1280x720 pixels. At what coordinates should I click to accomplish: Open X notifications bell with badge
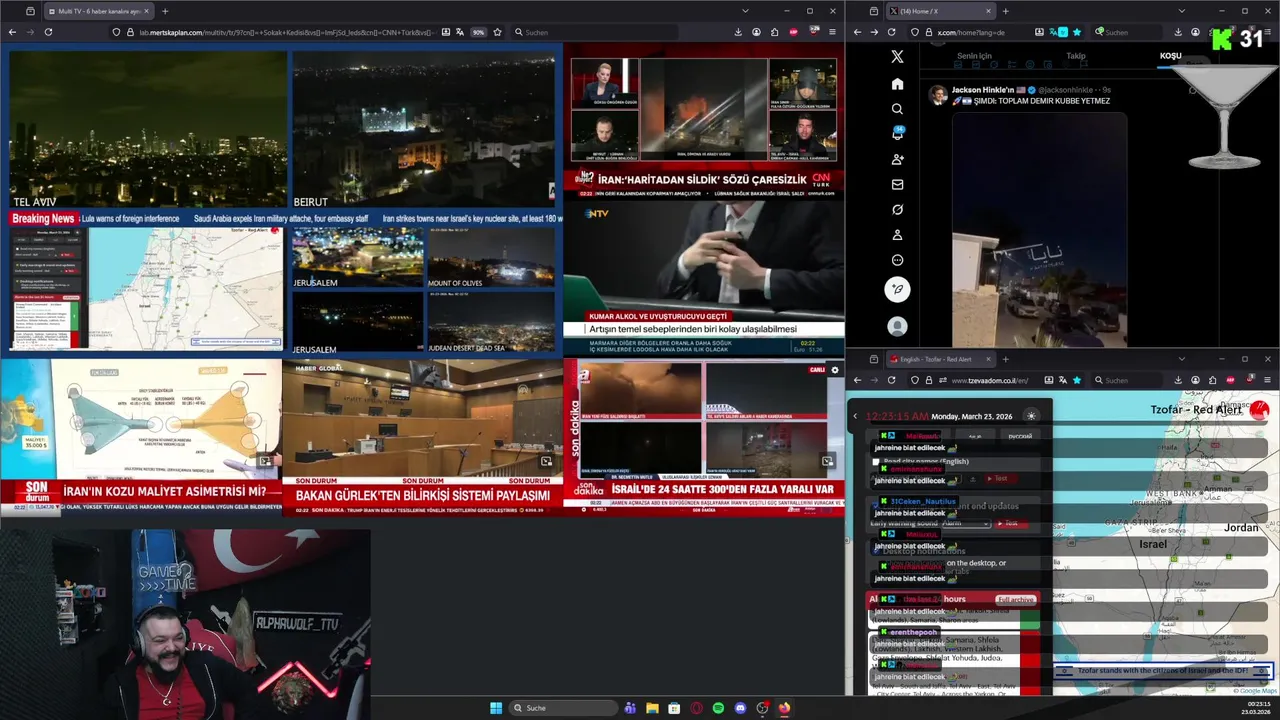pyautogui.click(x=897, y=134)
